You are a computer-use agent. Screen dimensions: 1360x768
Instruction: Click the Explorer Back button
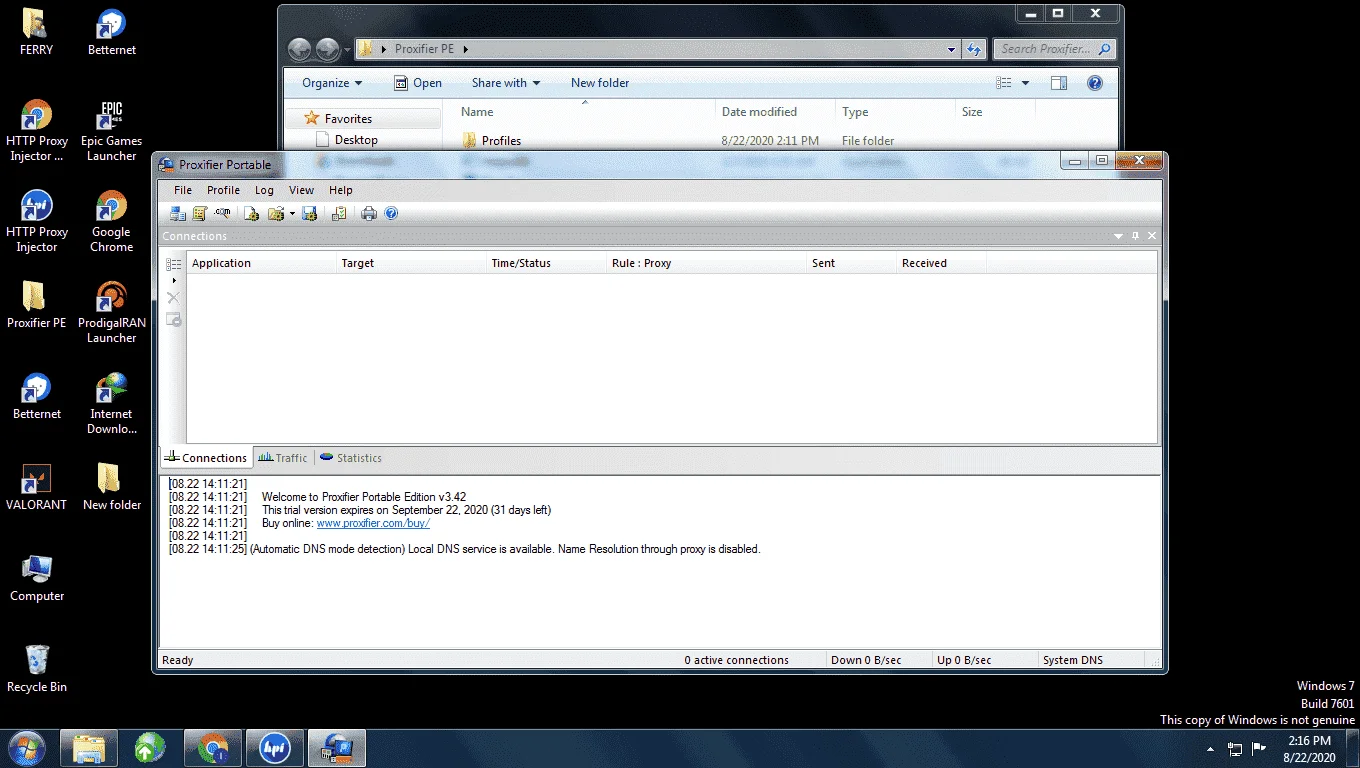(299, 49)
